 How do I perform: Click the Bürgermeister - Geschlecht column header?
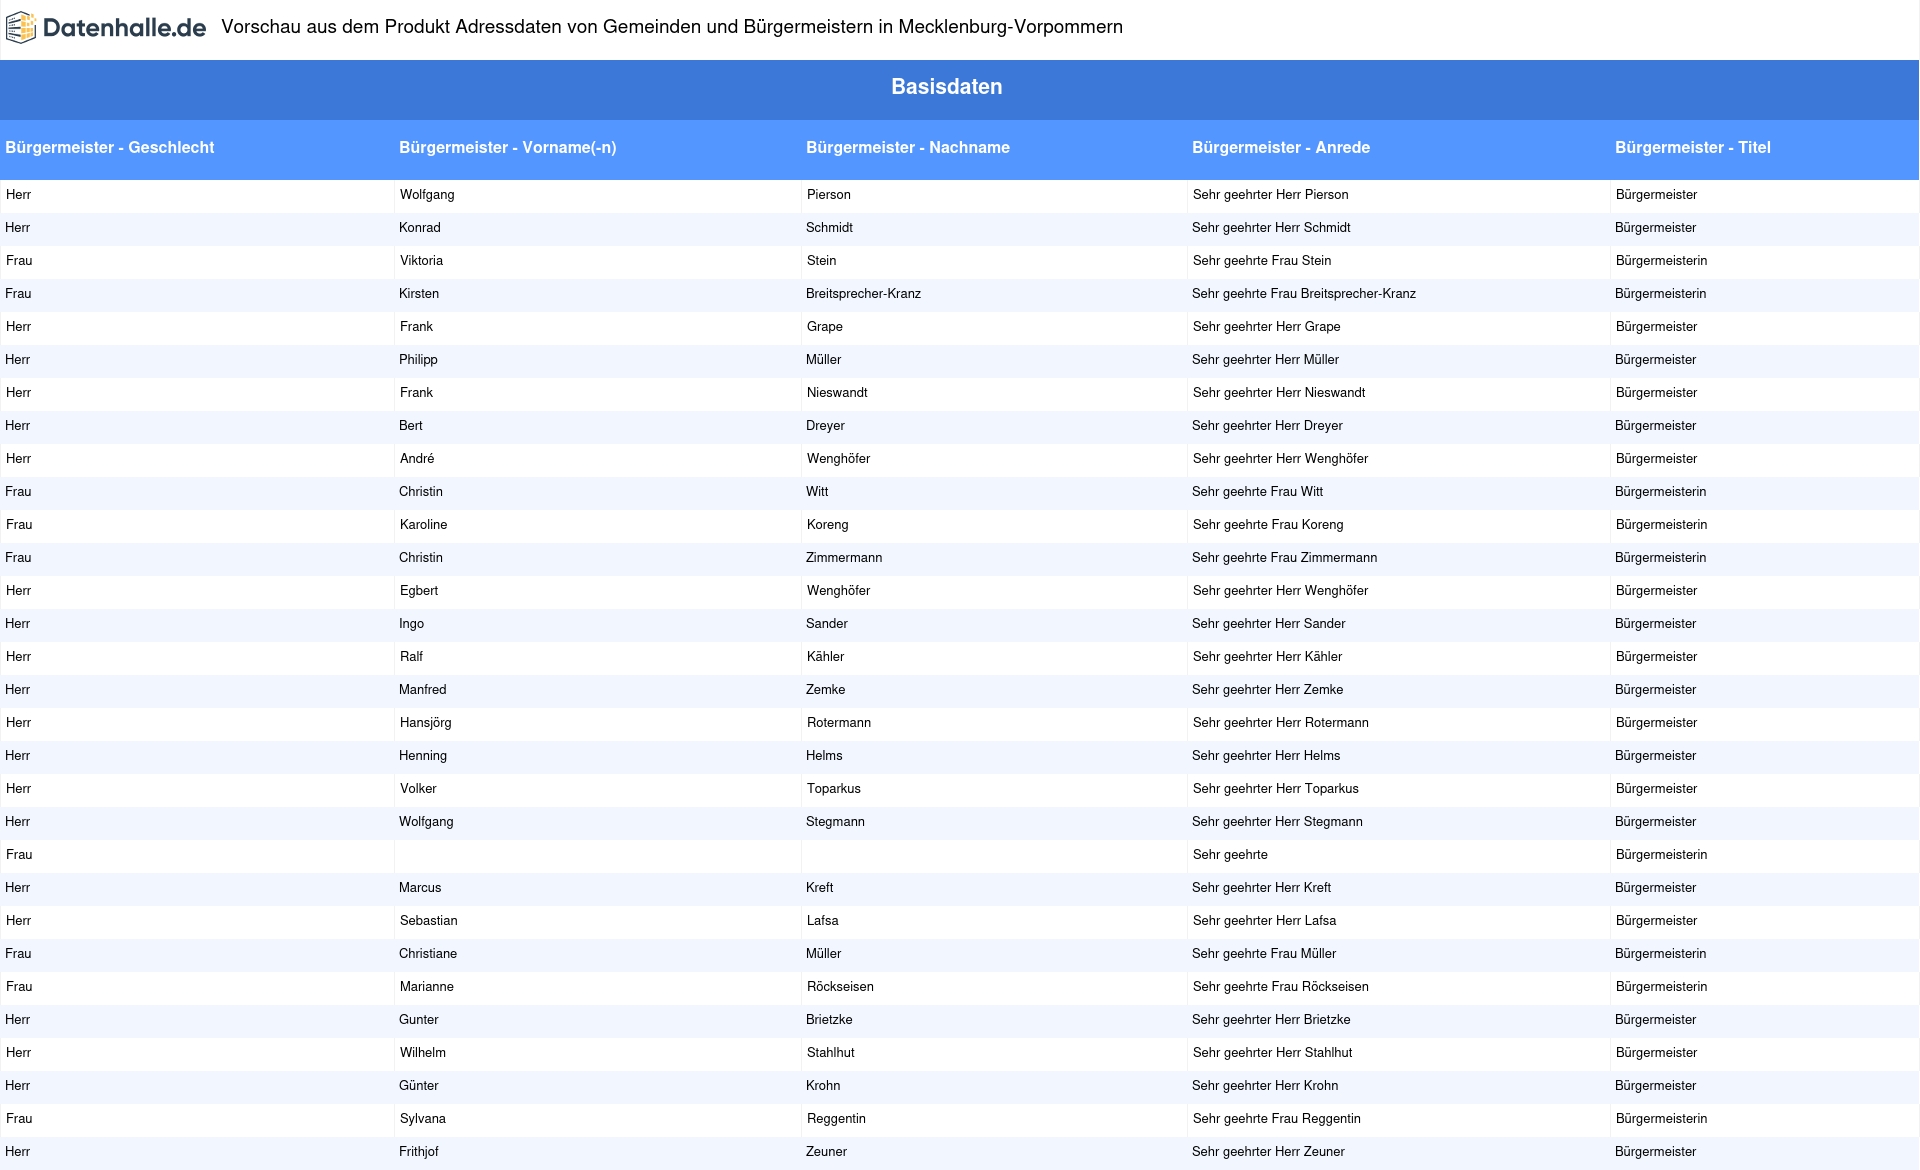click(x=110, y=148)
